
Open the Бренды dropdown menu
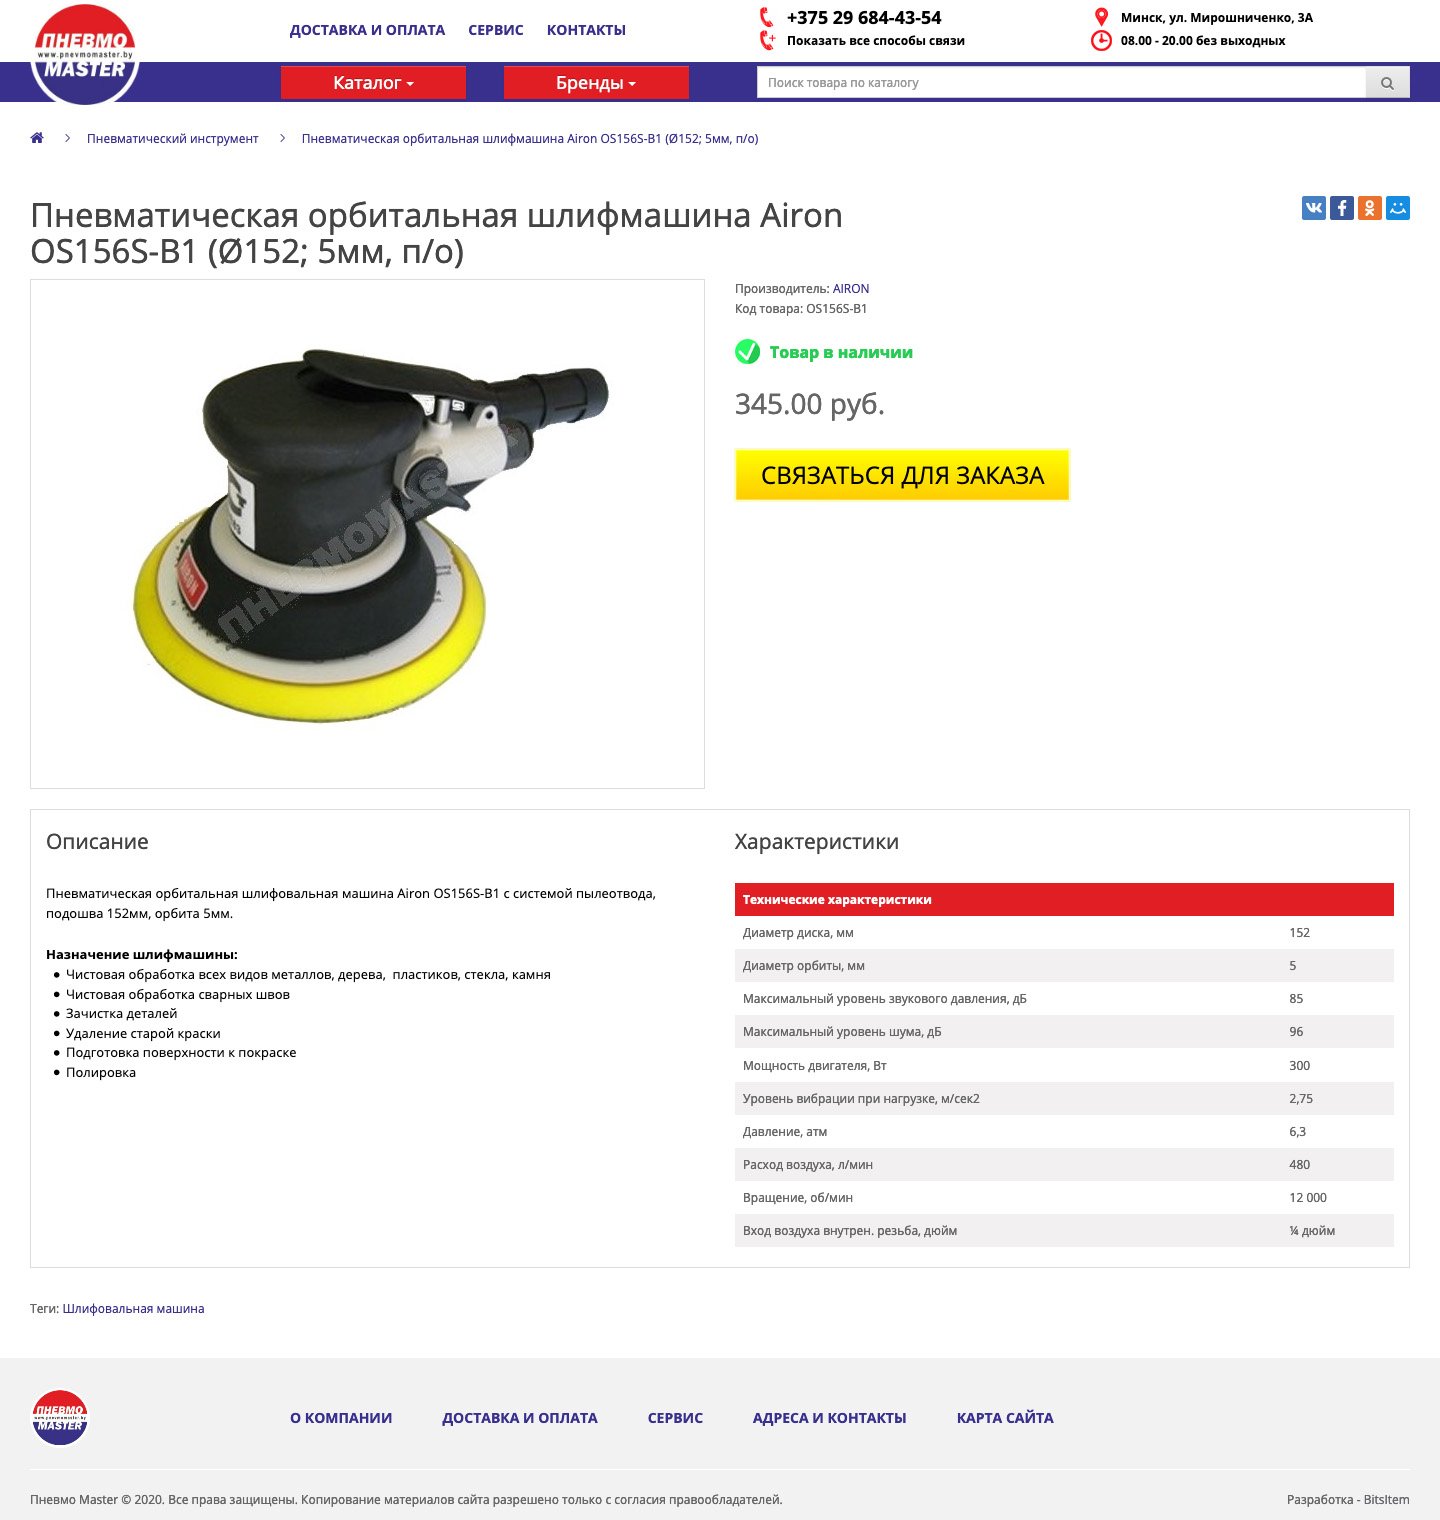coord(596,83)
